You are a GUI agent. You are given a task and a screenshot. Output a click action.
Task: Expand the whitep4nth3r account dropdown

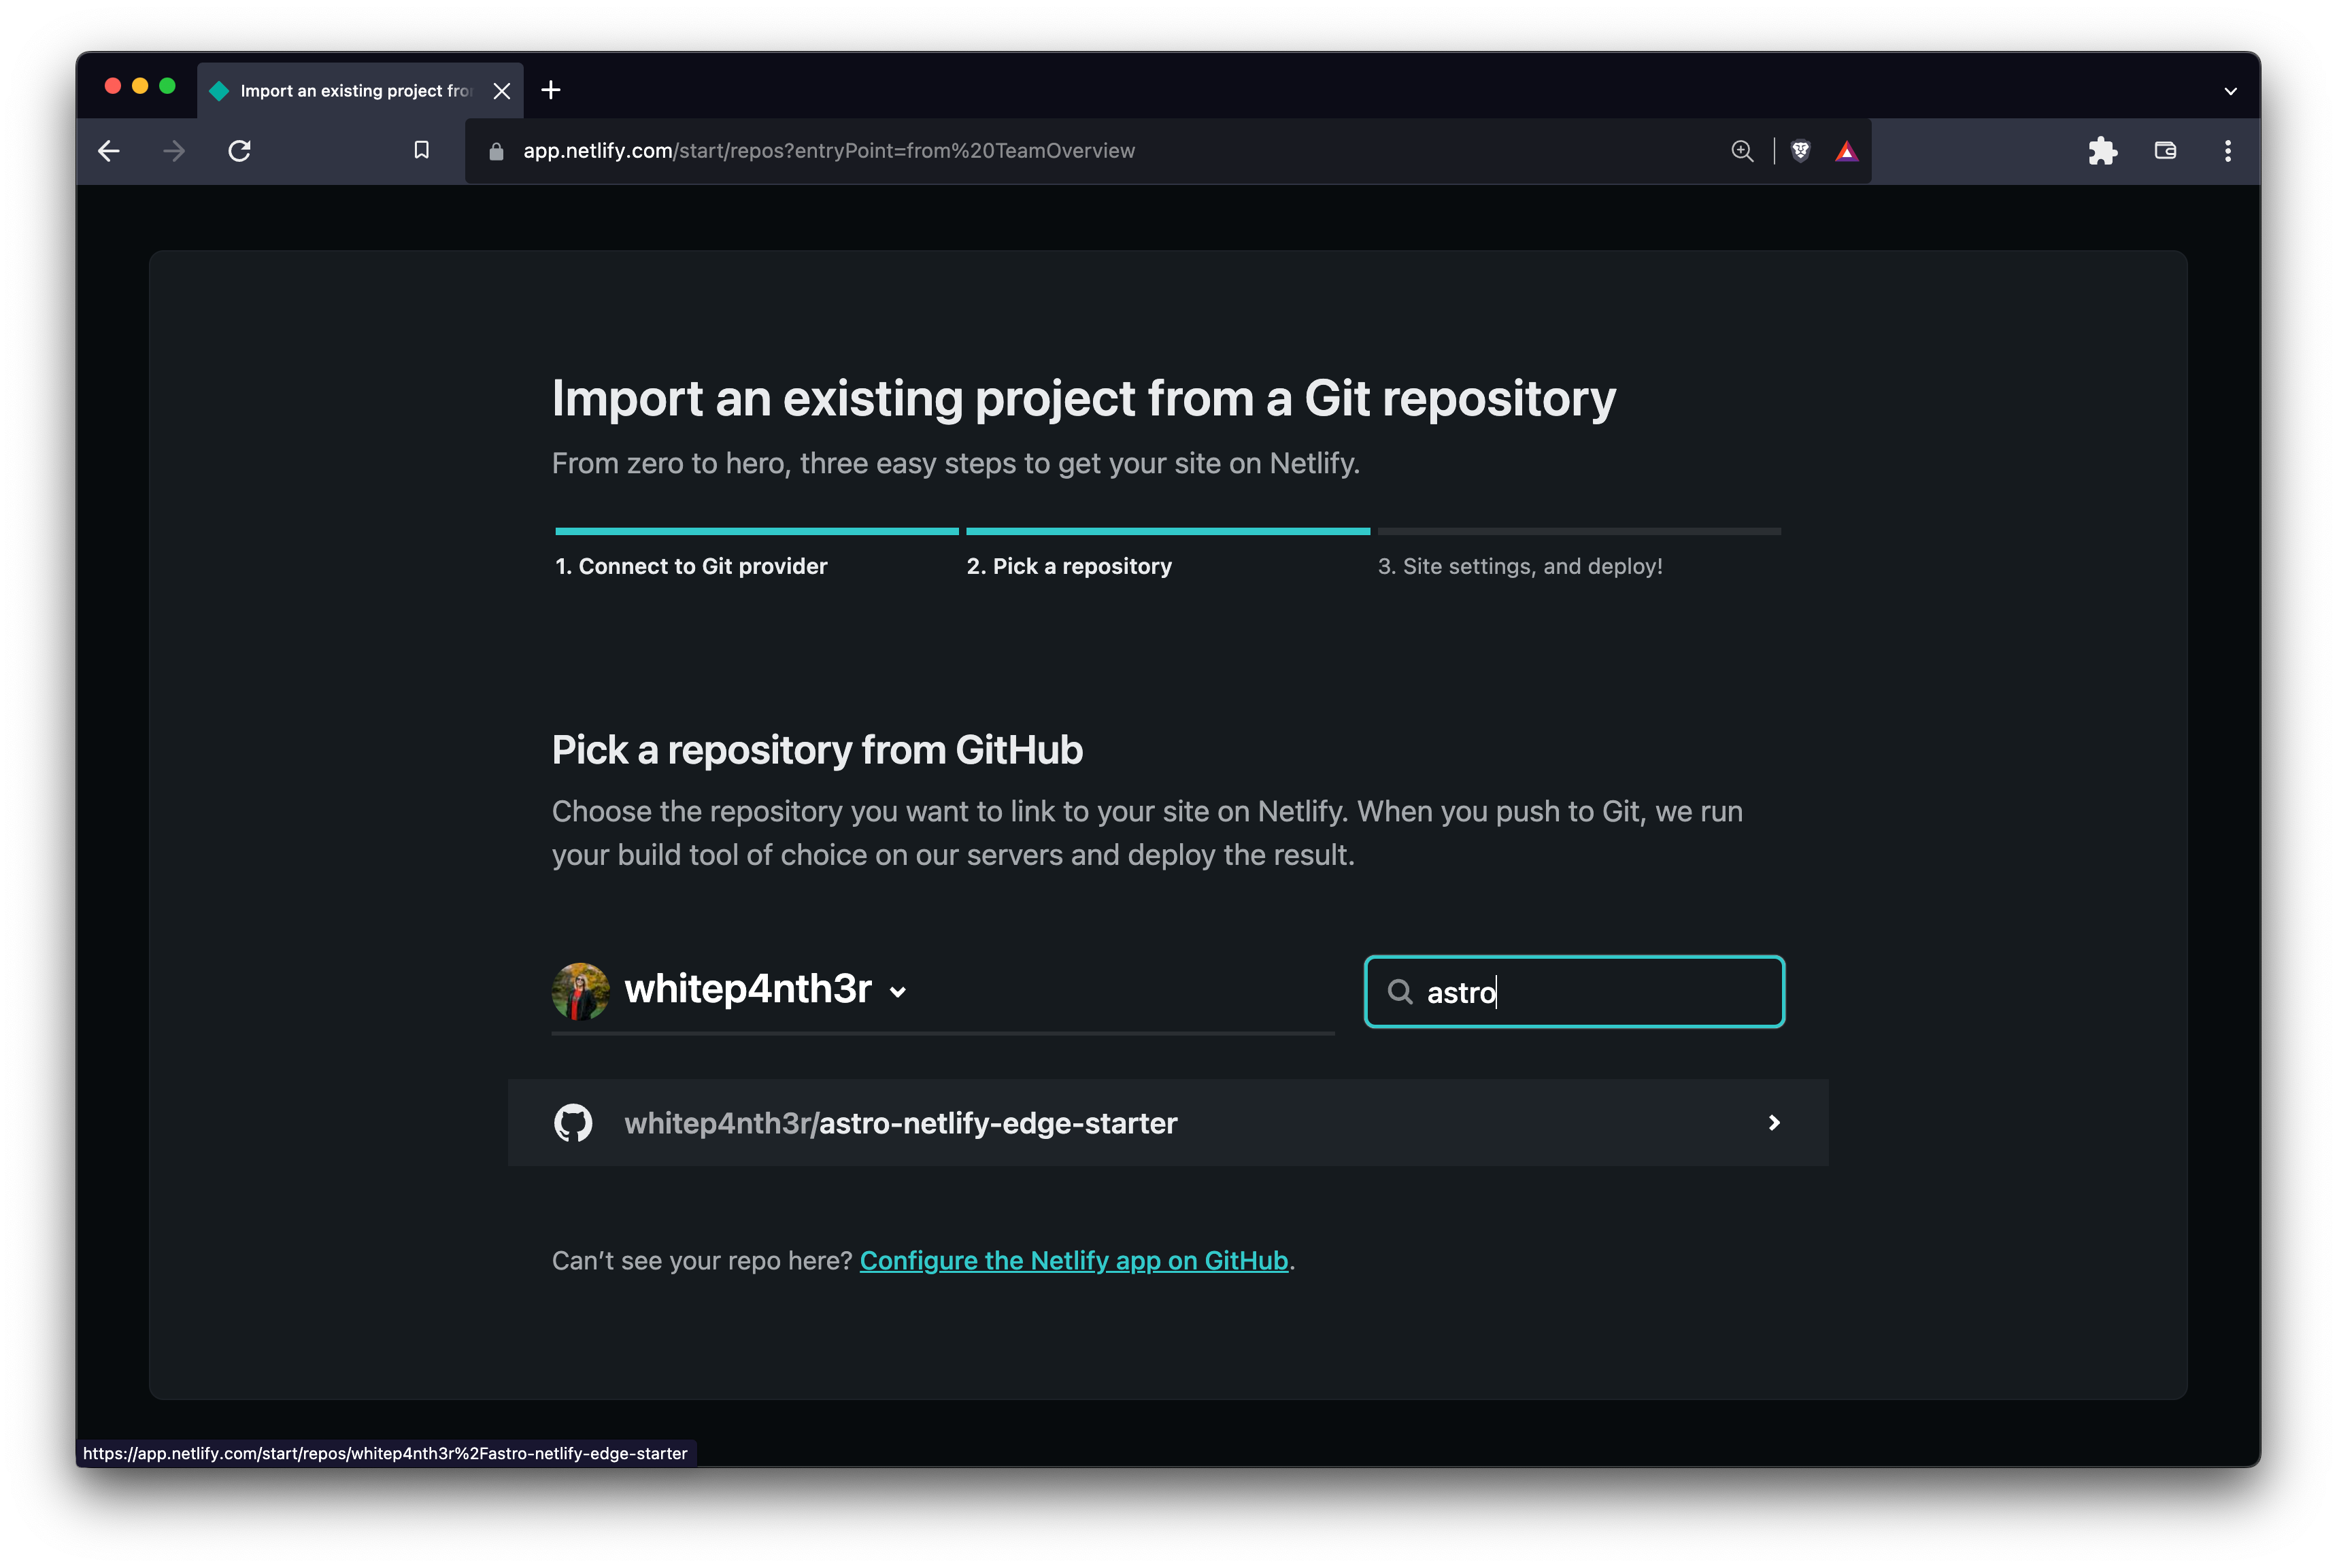897,992
